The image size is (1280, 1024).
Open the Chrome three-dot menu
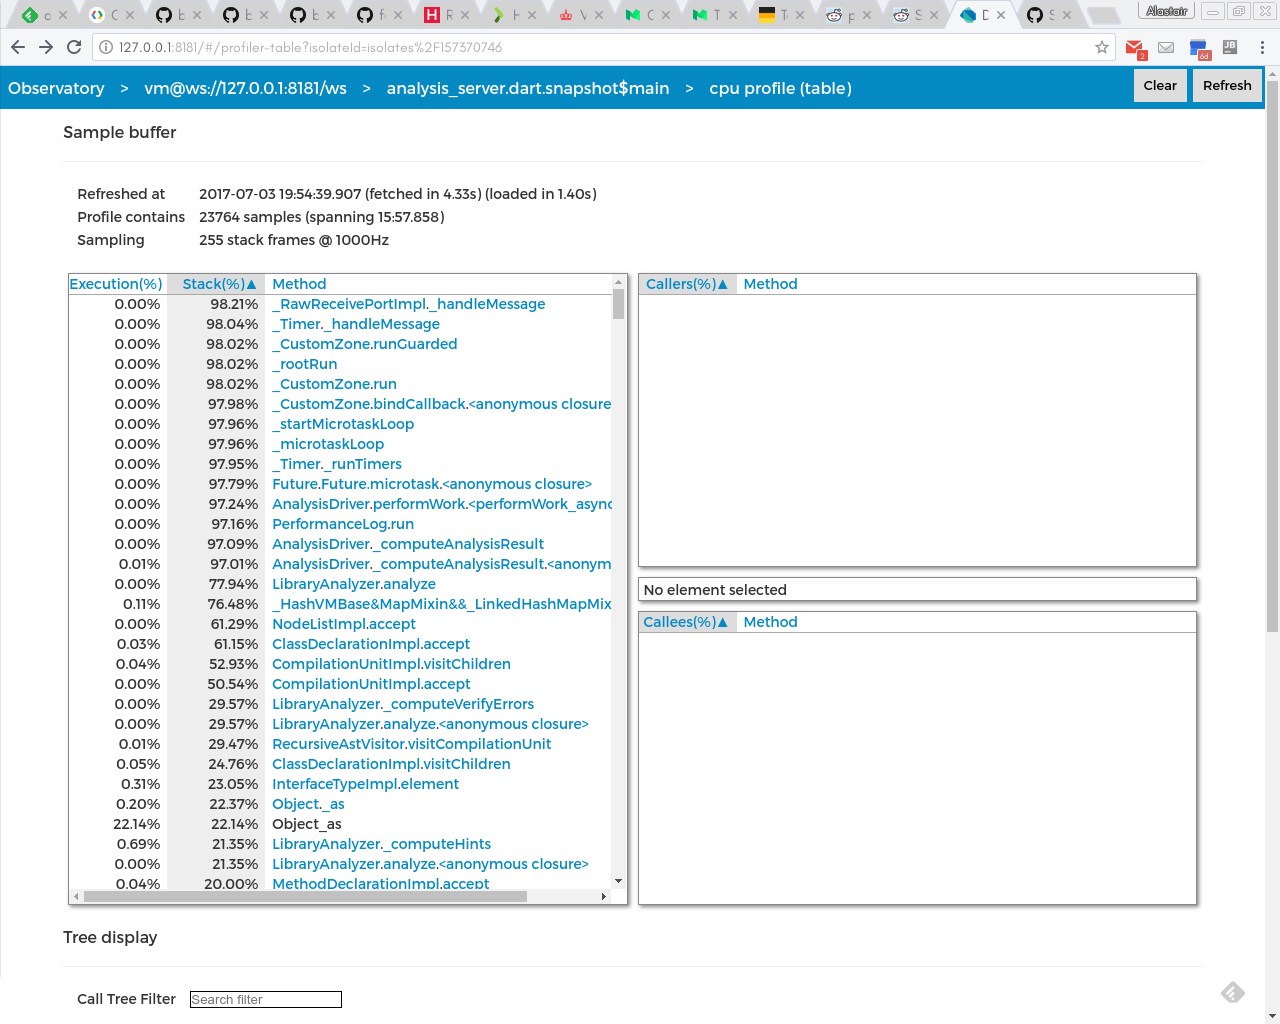(1262, 47)
